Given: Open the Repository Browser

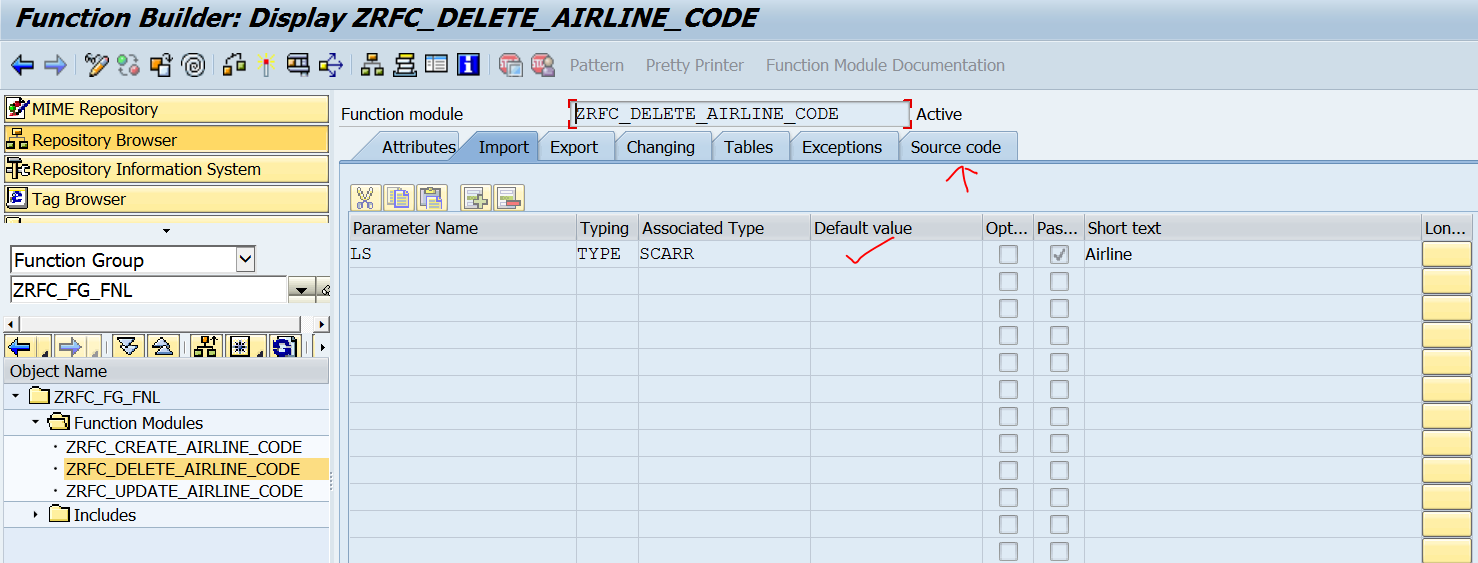Looking at the screenshot, I should click(166, 139).
